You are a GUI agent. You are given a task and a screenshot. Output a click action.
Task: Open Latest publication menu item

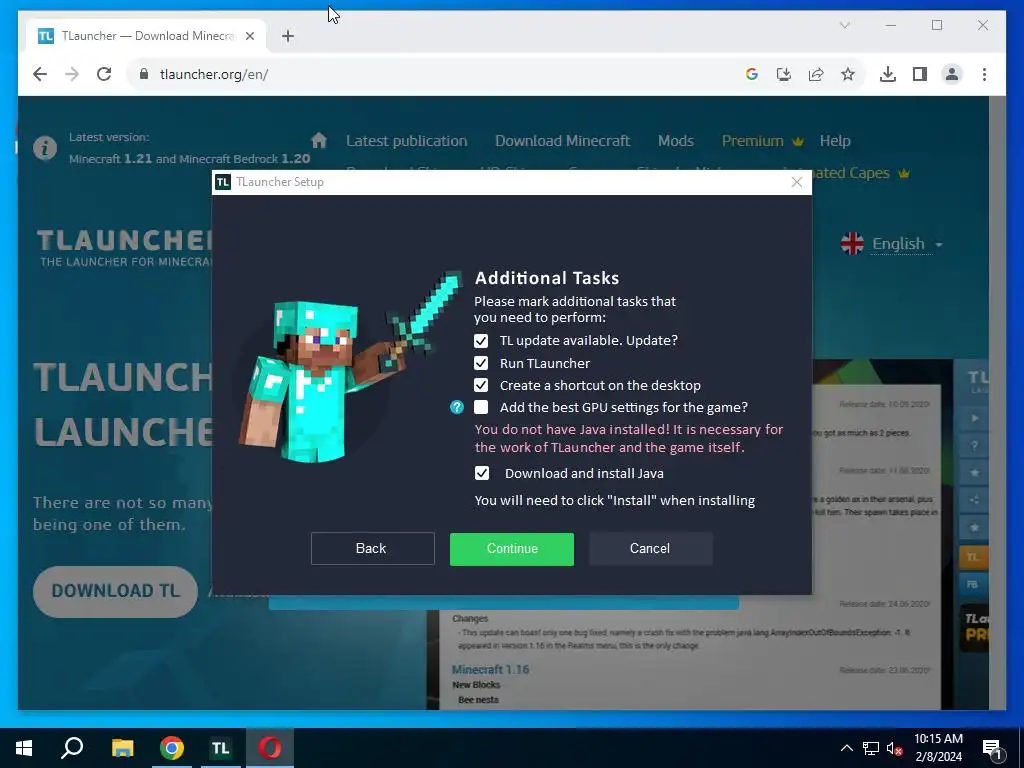click(x=406, y=141)
